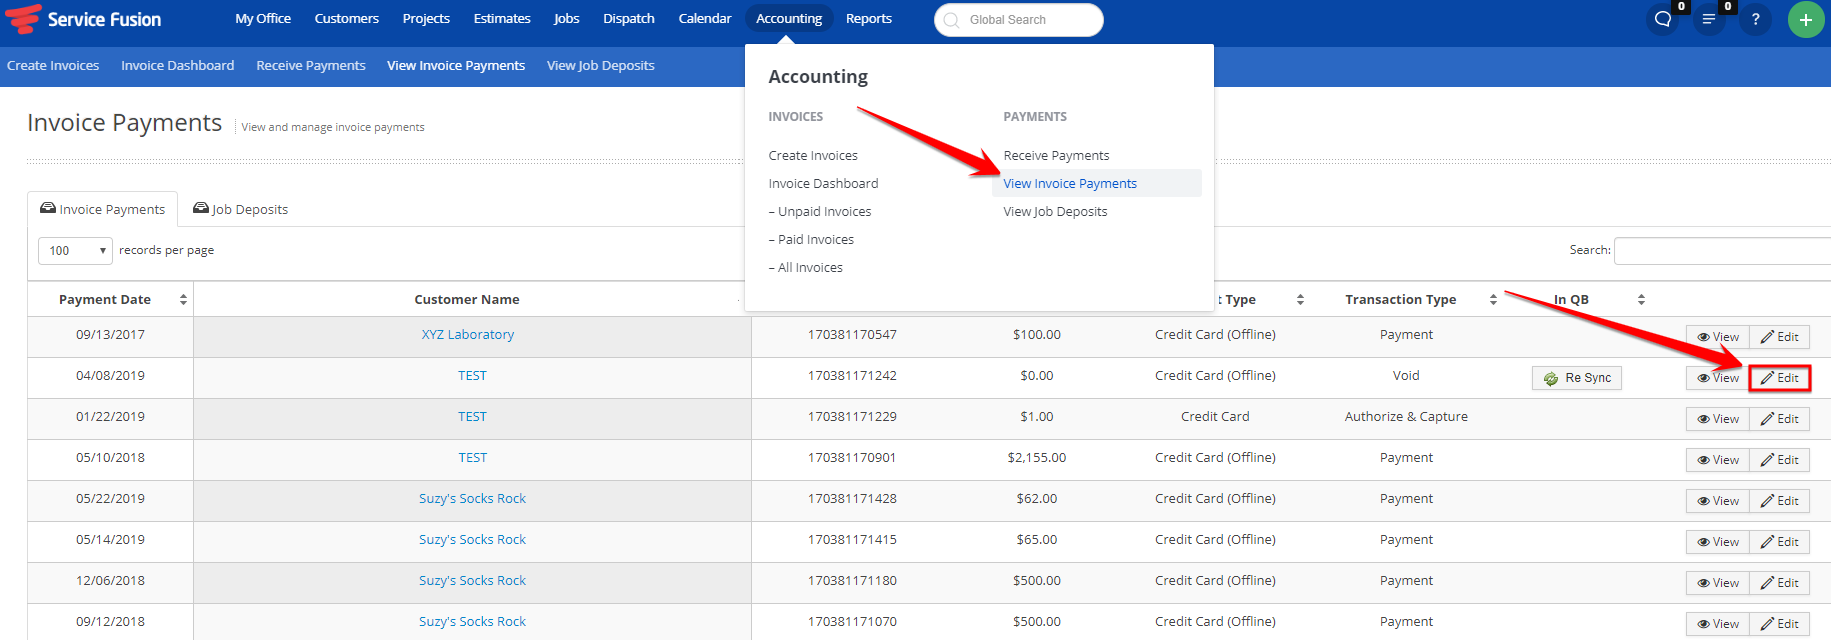
Task: Click the Global Search field
Action: tap(1019, 20)
